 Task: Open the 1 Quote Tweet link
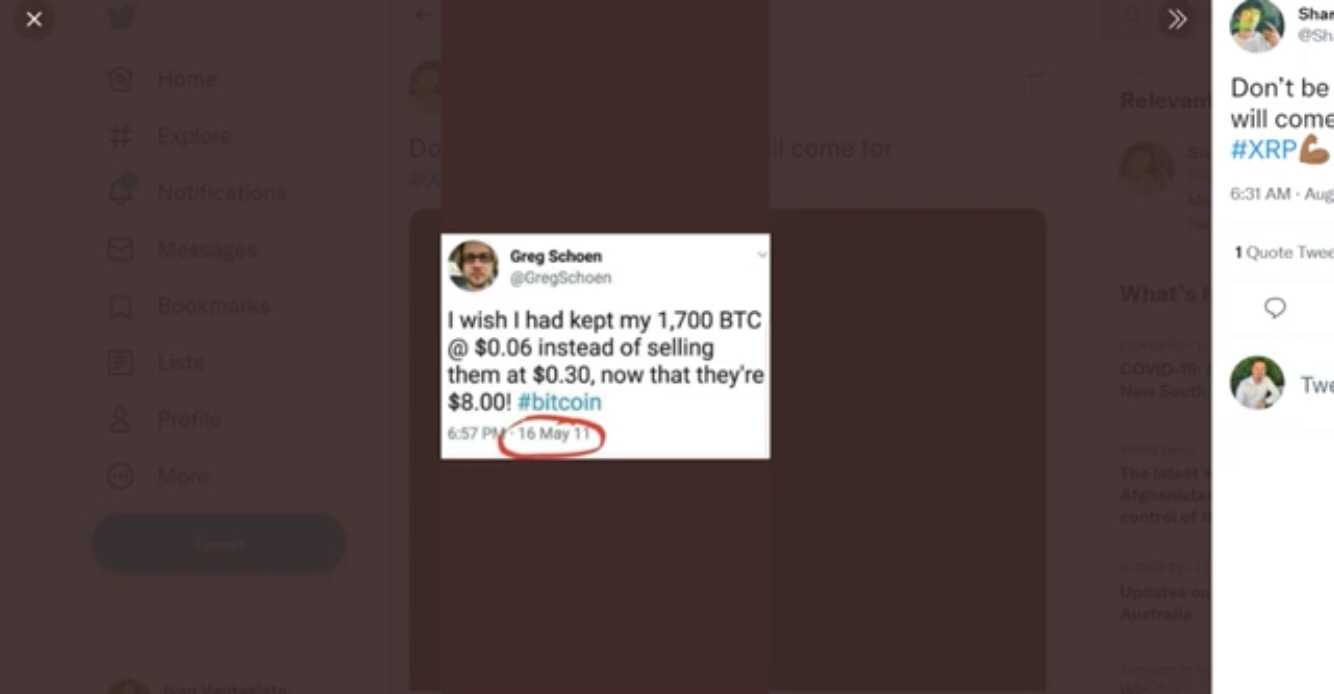[x=1284, y=253]
